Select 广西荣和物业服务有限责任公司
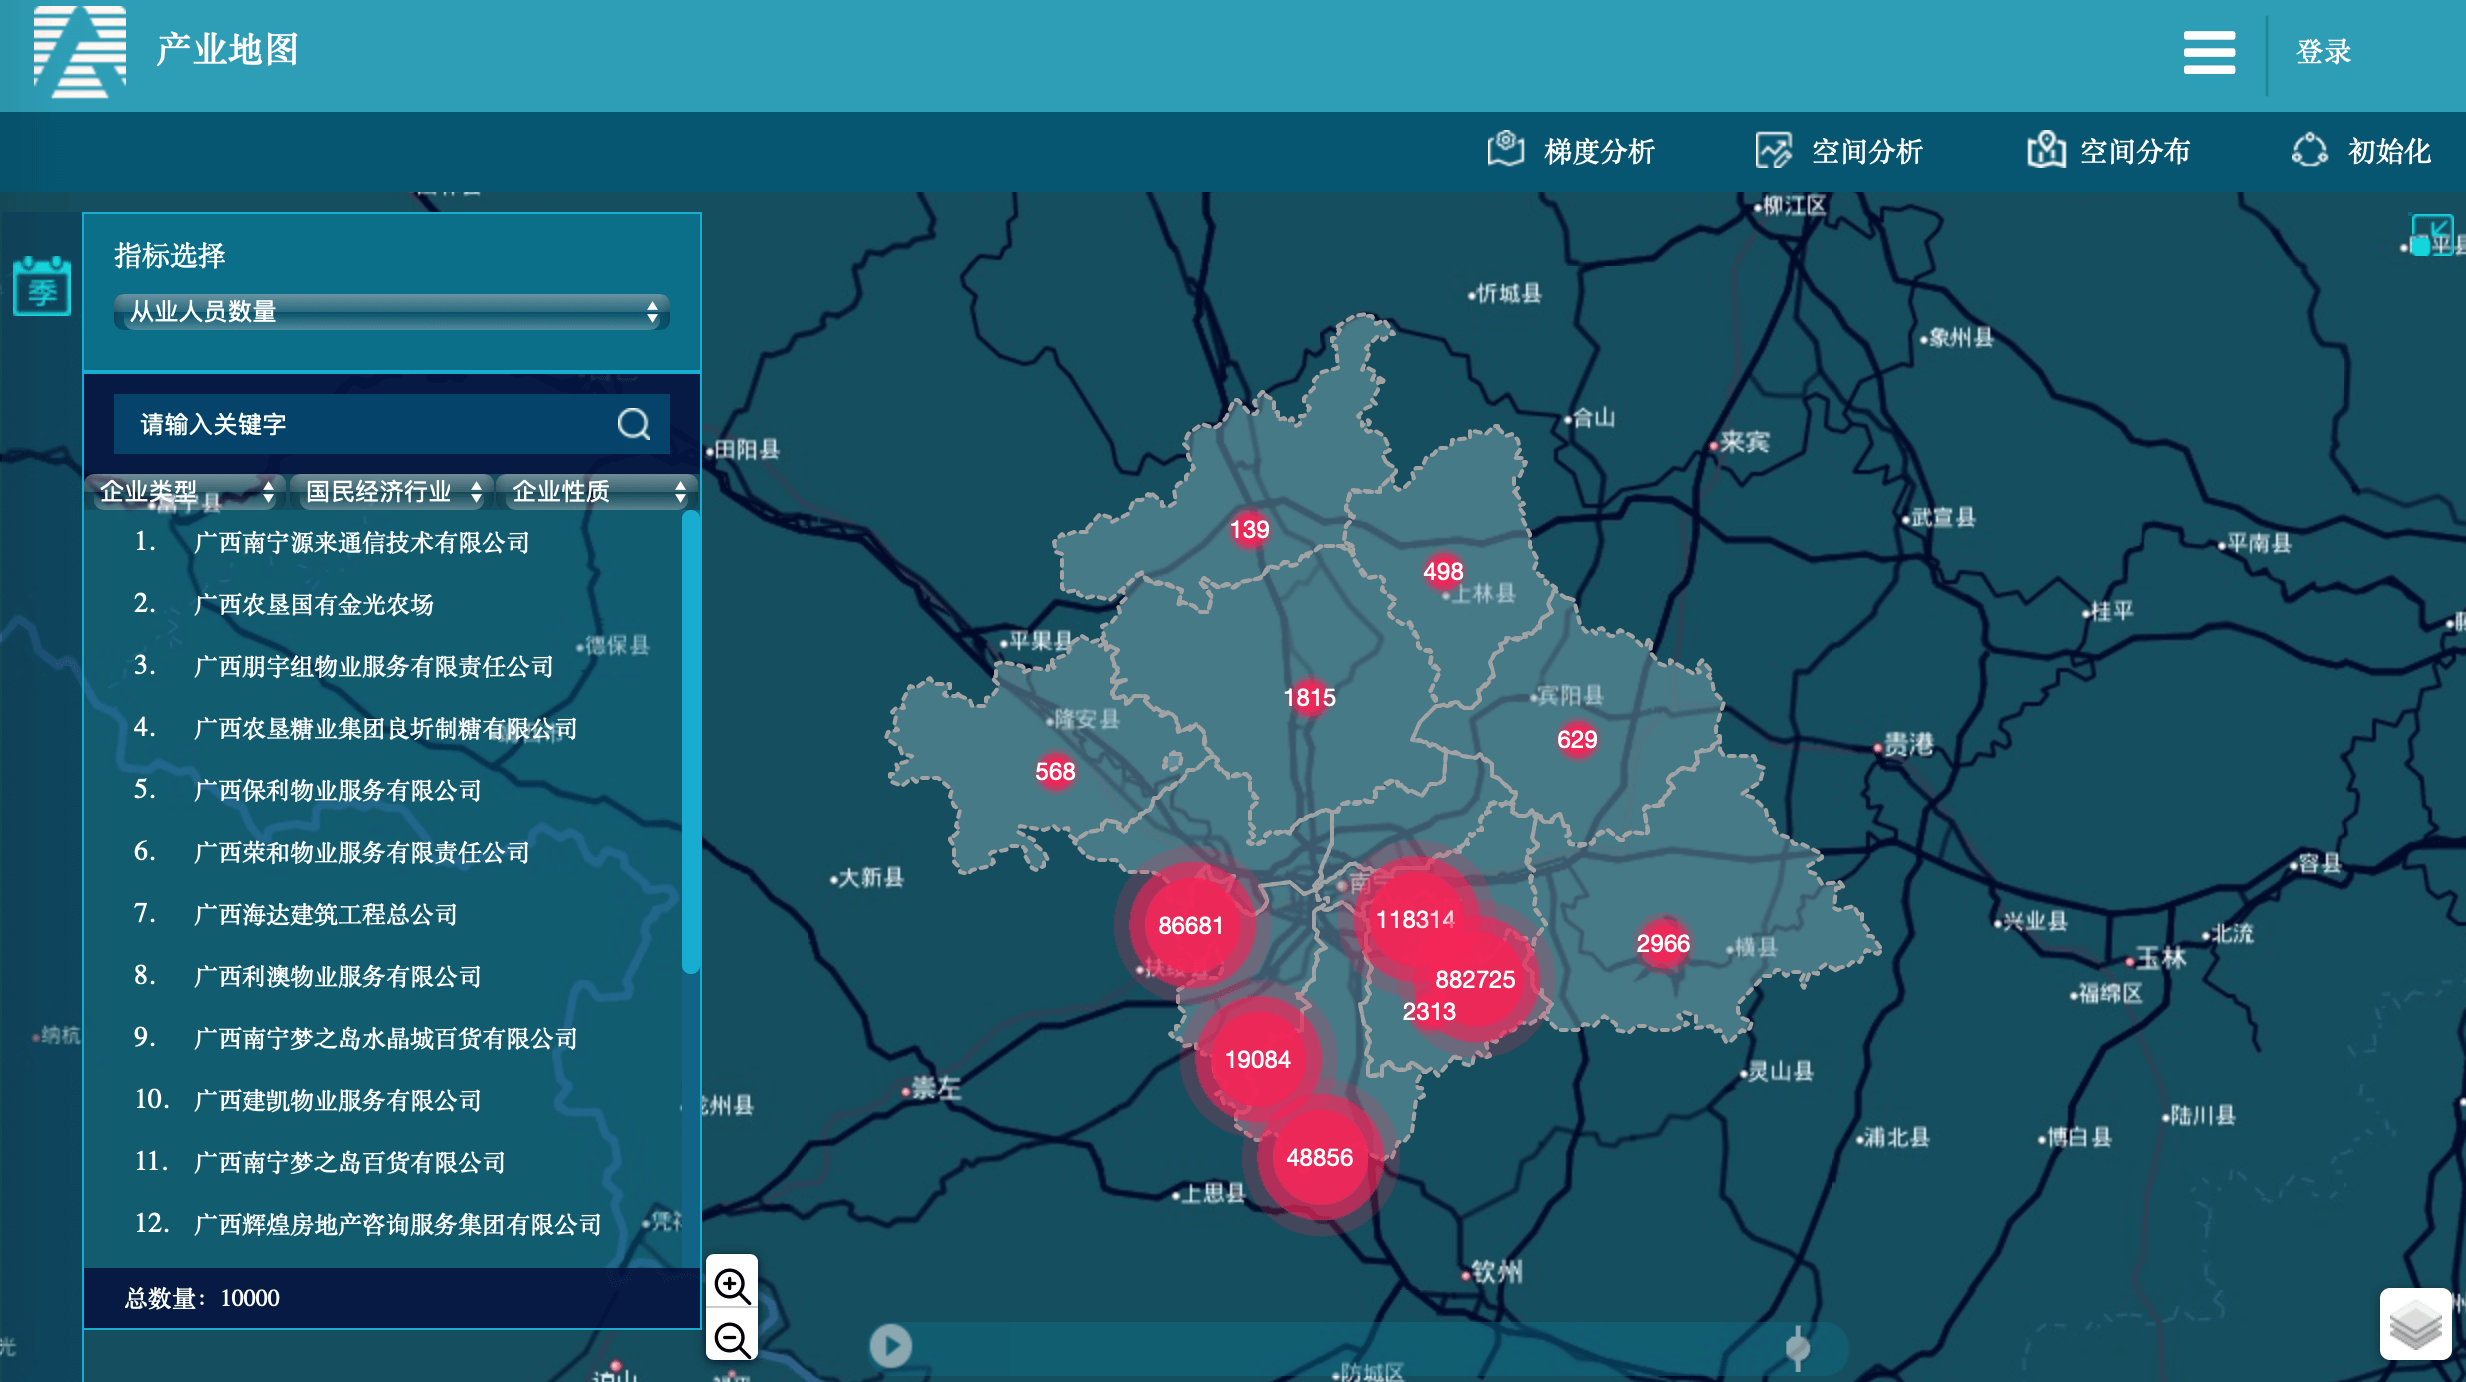Screen dimensions: 2466x1382 [361, 852]
